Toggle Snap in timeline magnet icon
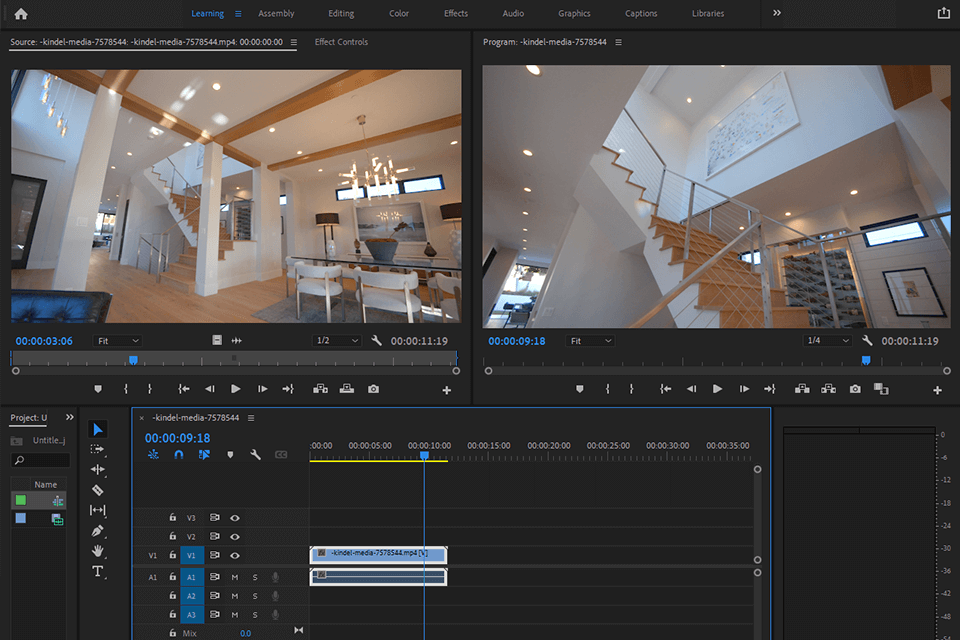 tap(179, 454)
